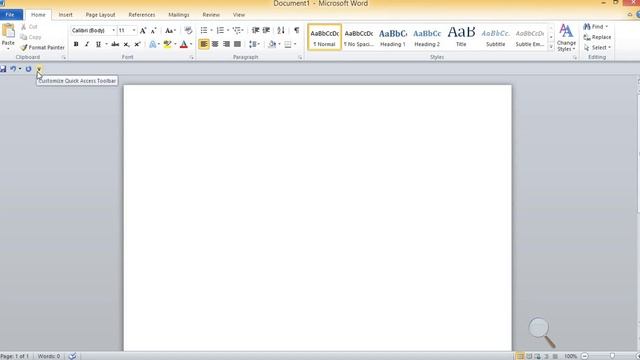Toggle align text right

226,44
